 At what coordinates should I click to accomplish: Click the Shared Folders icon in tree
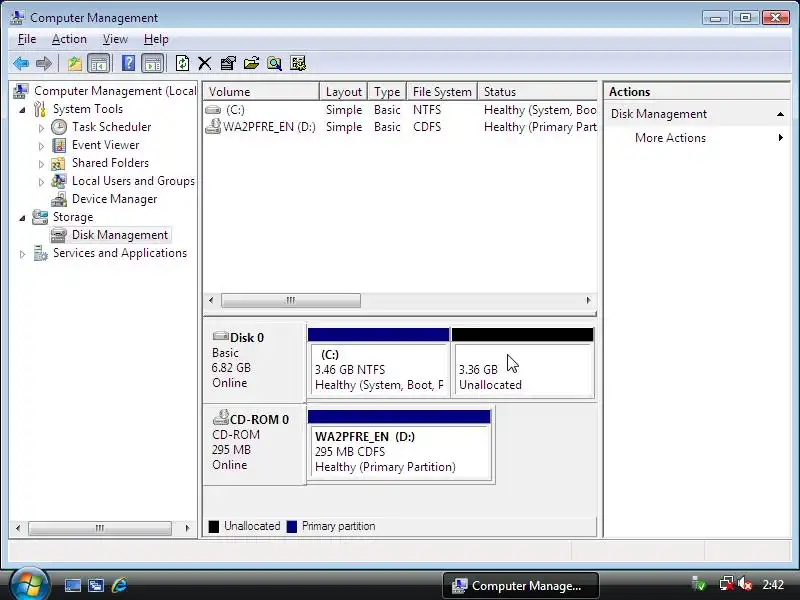(59, 163)
